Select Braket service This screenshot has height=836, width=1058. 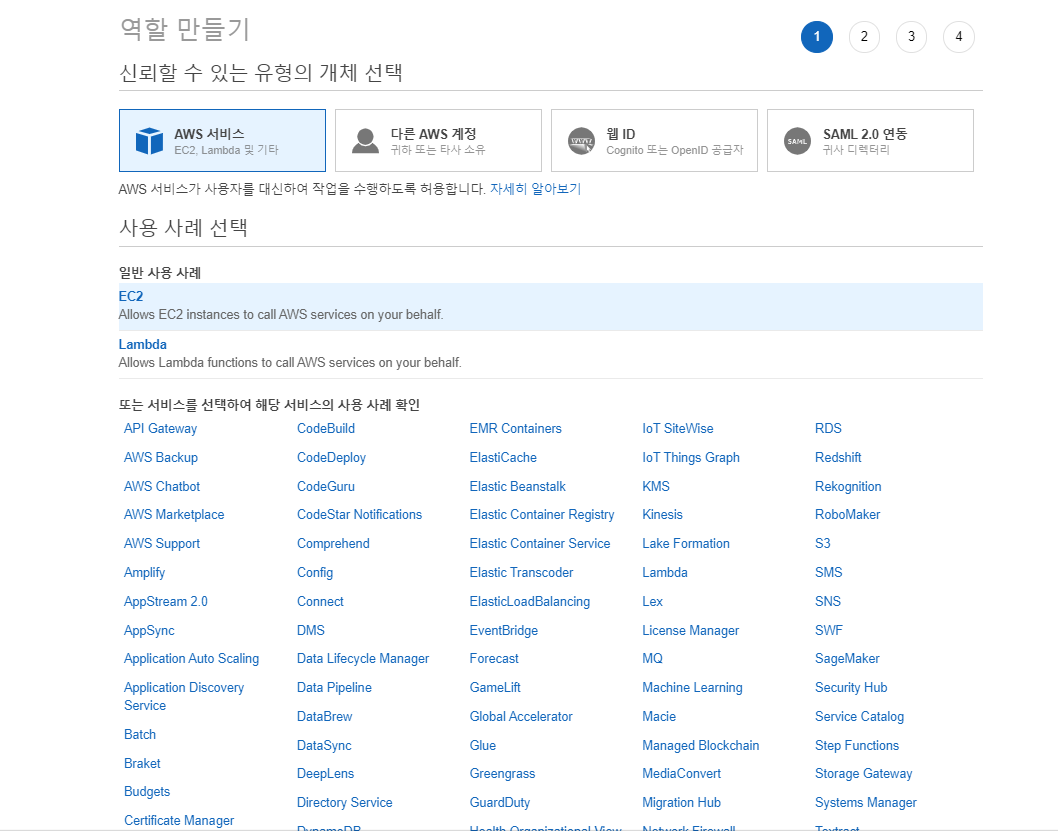[x=142, y=763]
